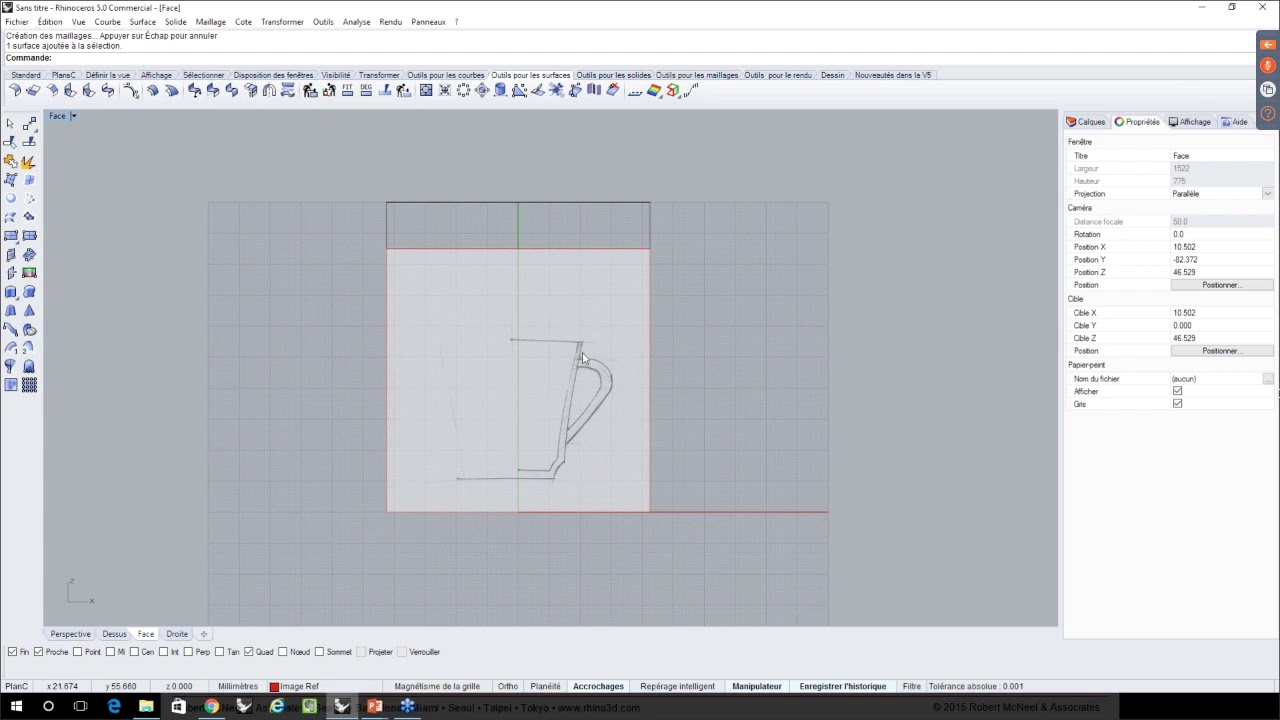The image size is (1280, 720).
Task: Switch to the Droite viewport tab
Action: coord(177,634)
